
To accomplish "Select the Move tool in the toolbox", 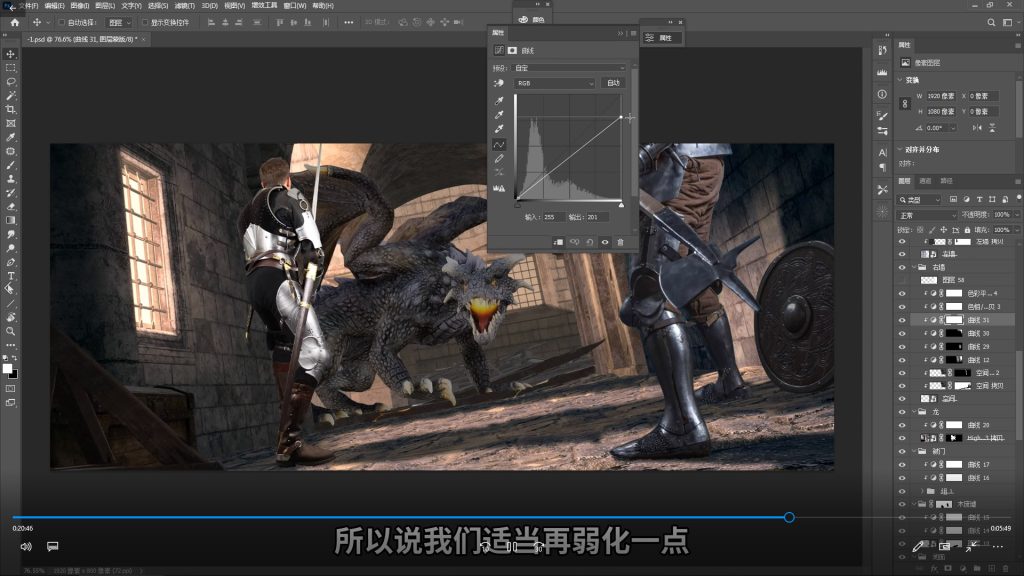I will click(x=11, y=54).
